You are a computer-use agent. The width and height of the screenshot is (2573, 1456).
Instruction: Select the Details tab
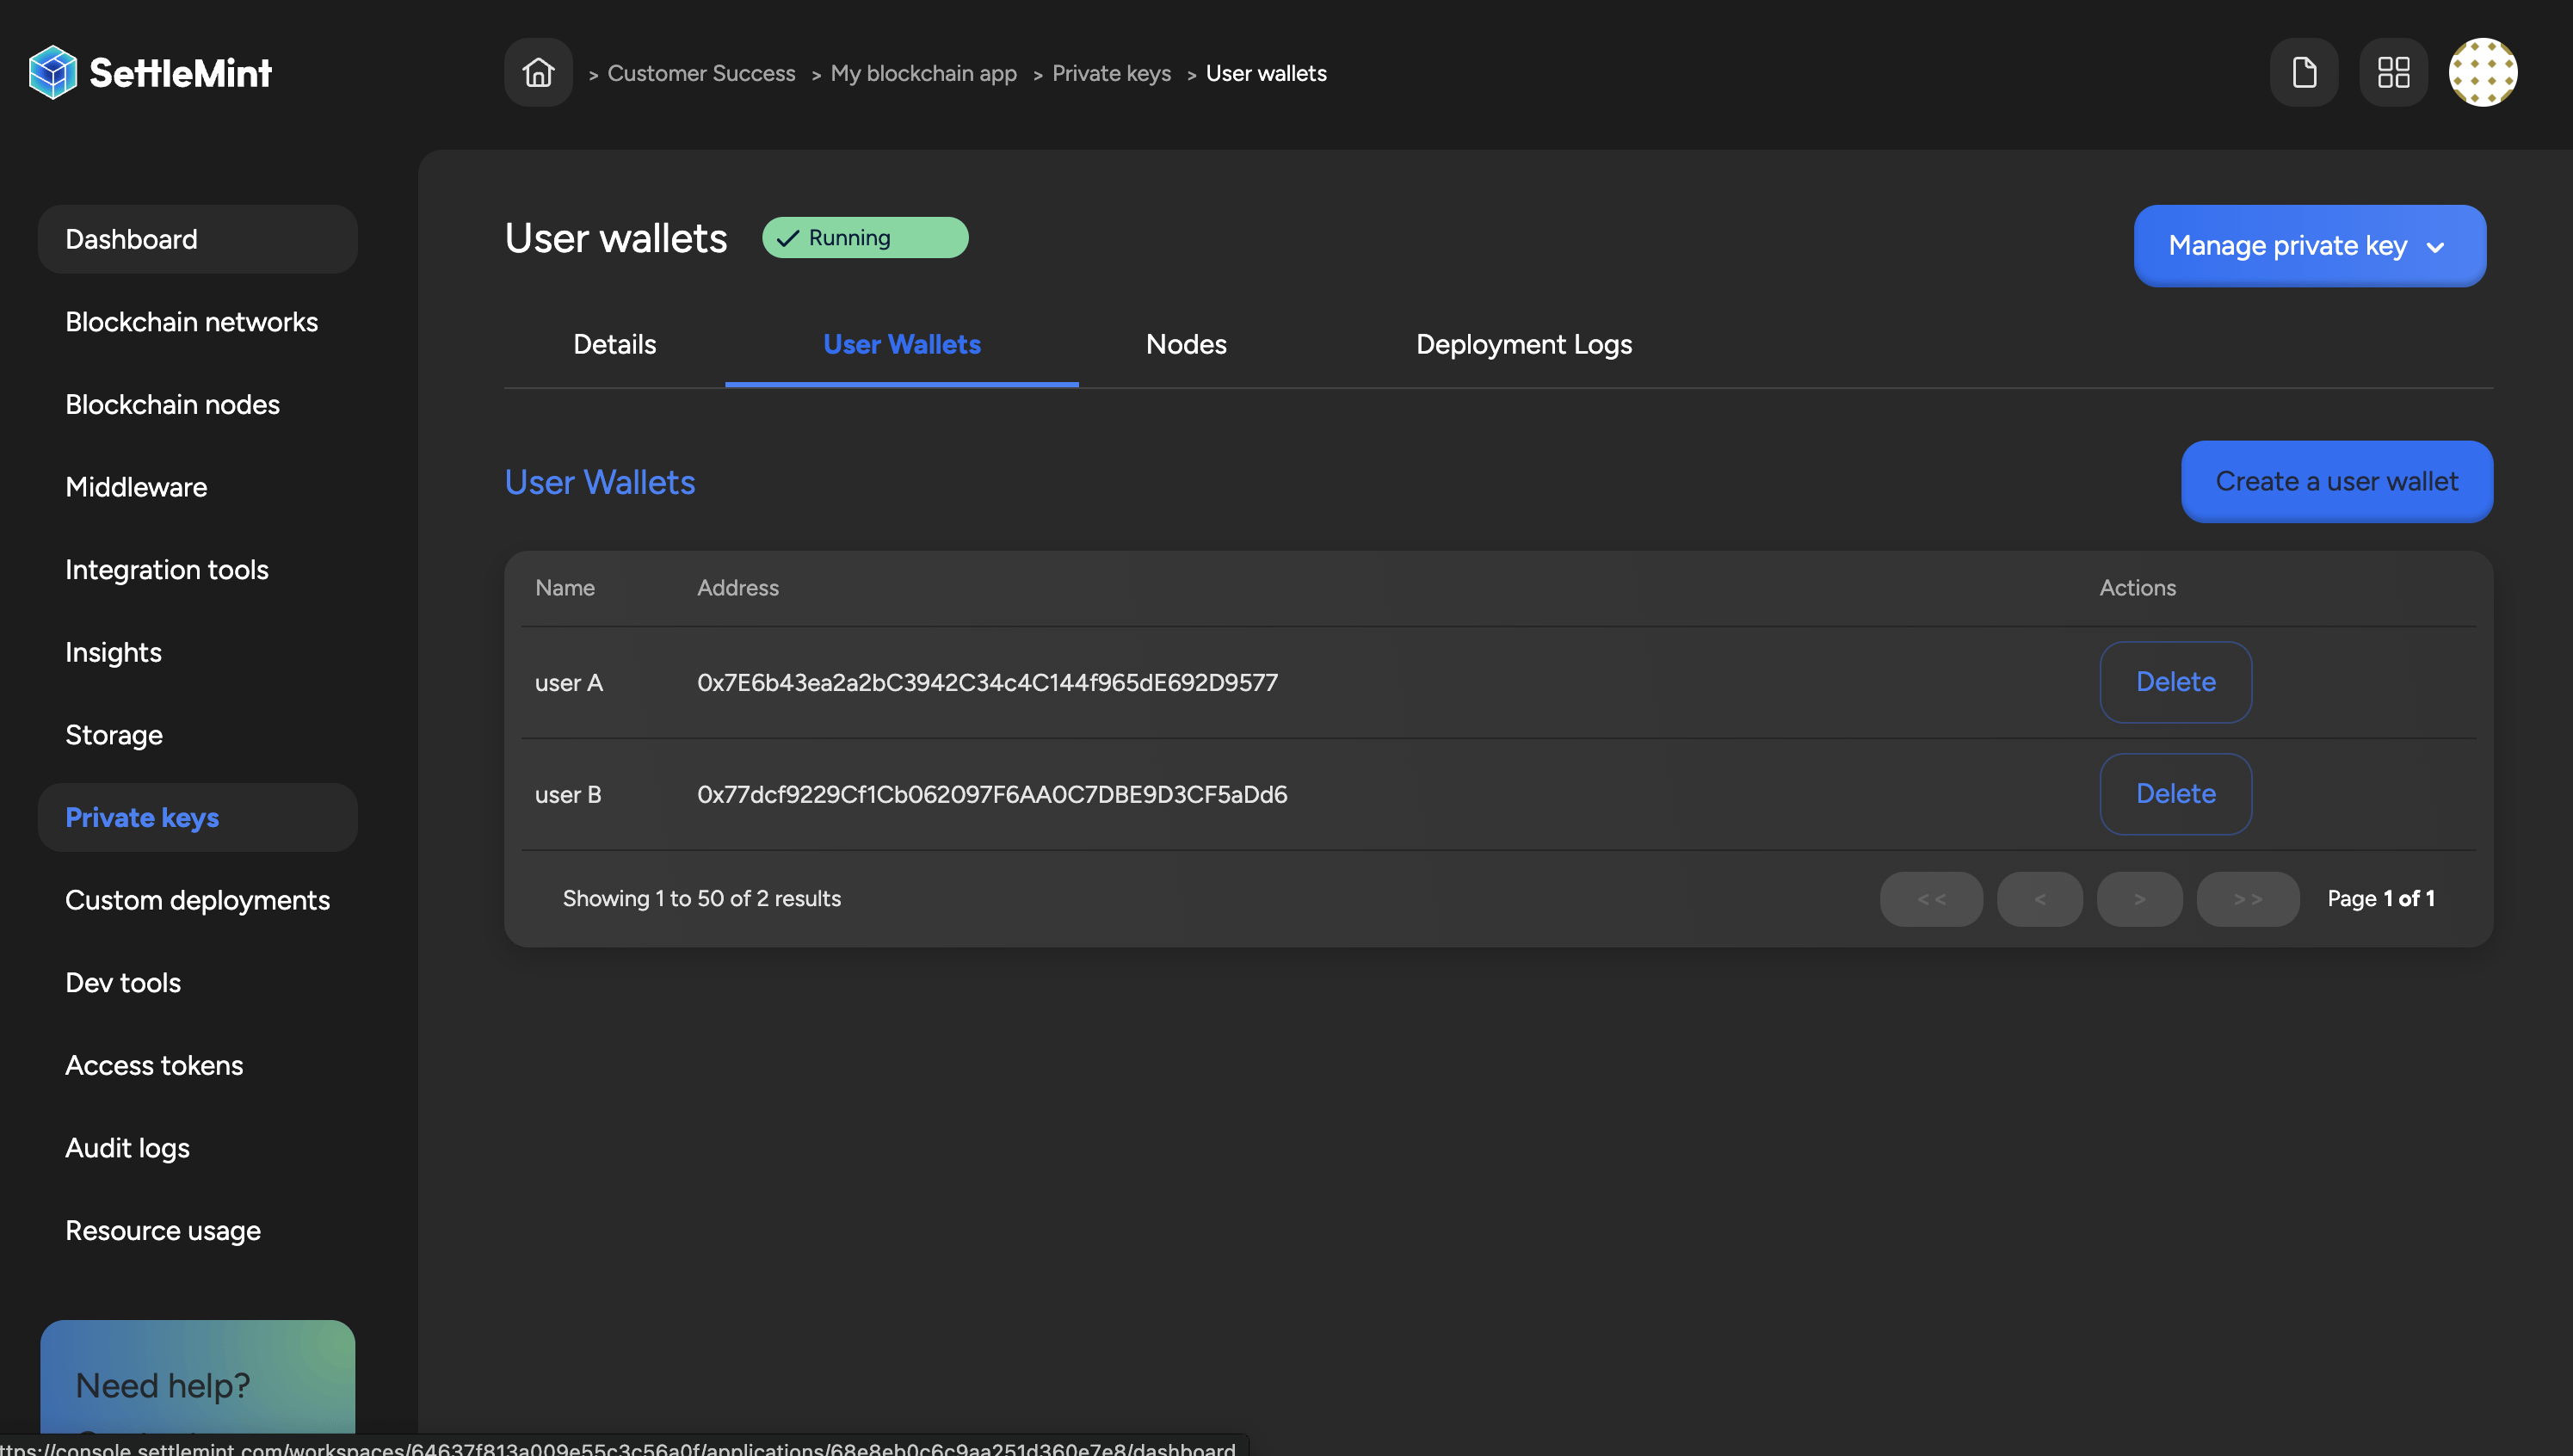[x=614, y=344]
